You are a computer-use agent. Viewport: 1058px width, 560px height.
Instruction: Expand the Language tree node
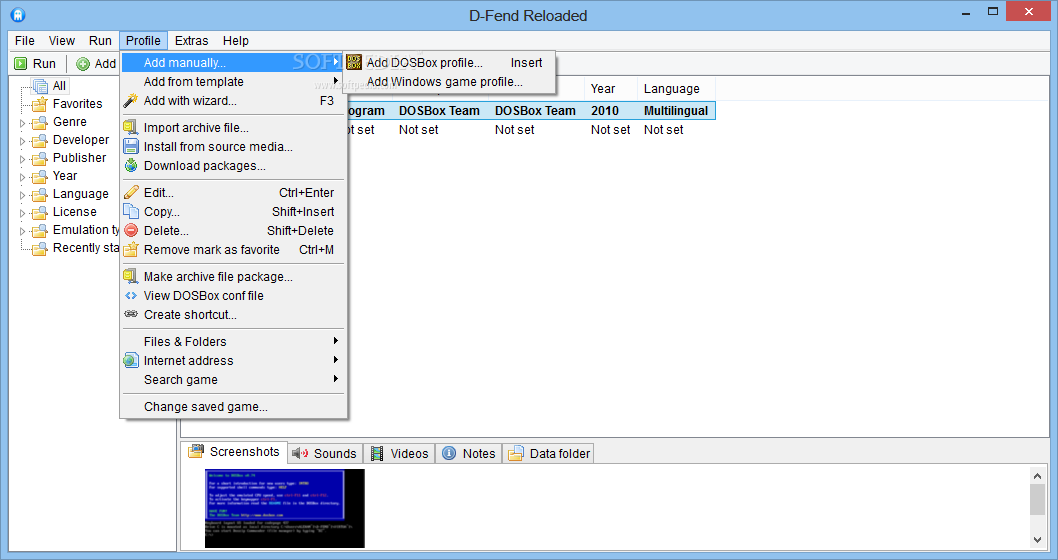click(22, 195)
